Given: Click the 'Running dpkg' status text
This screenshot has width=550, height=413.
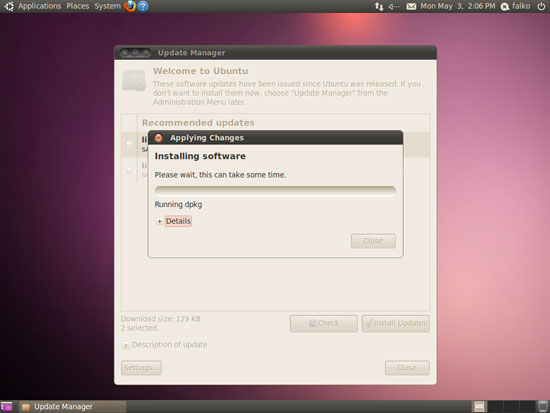Looking at the screenshot, I should [178, 204].
